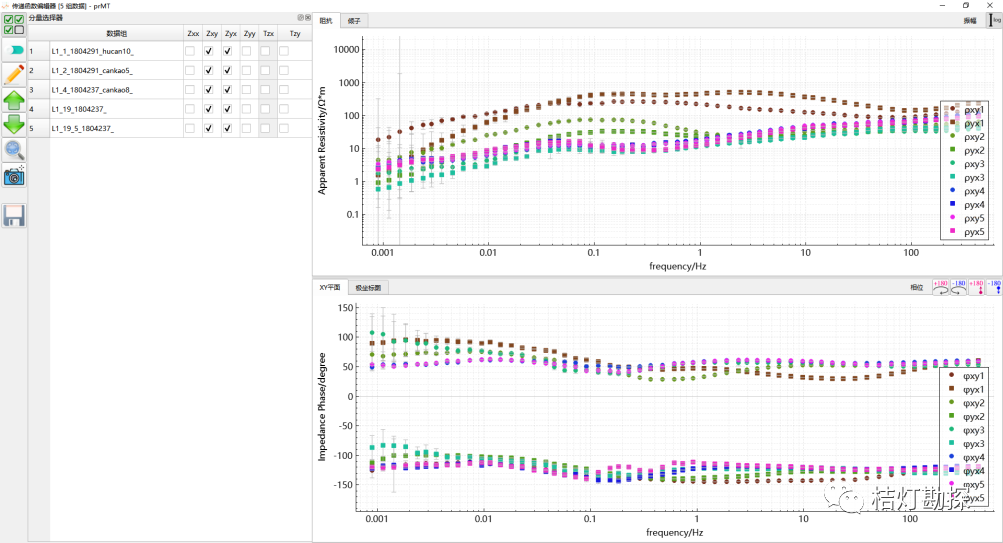Click the green down arrow button

pos(14,124)
